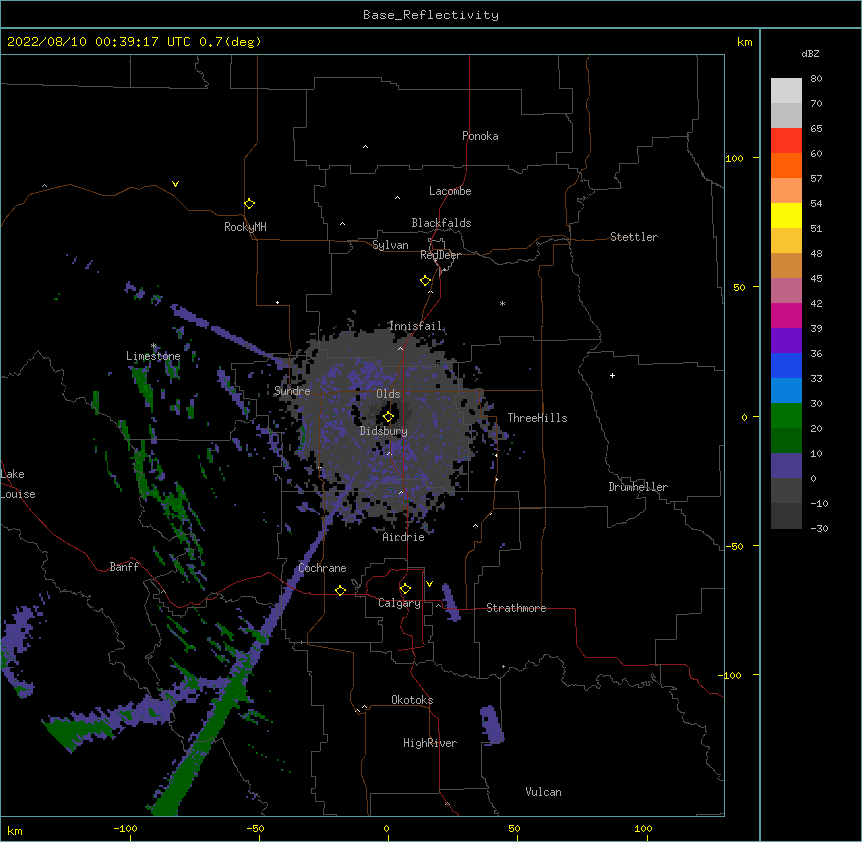Click the yellow station marker at RockyMH

[x=249, y=204]
